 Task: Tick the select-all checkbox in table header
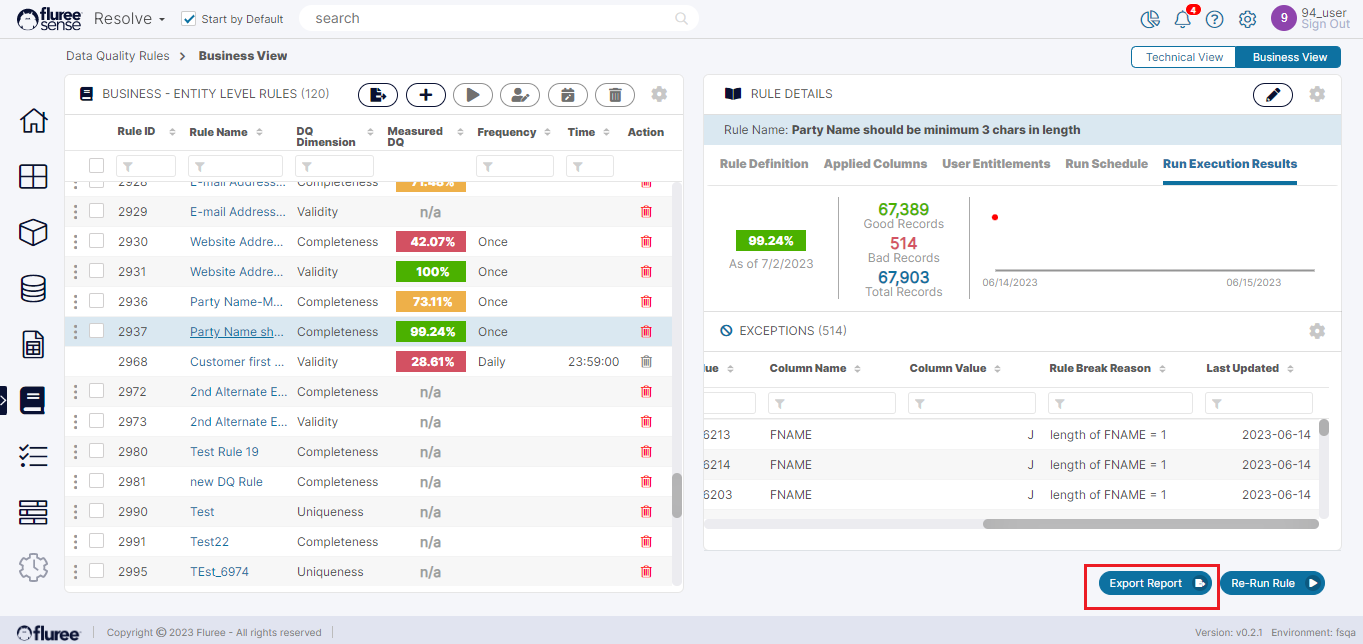[97, 166]
